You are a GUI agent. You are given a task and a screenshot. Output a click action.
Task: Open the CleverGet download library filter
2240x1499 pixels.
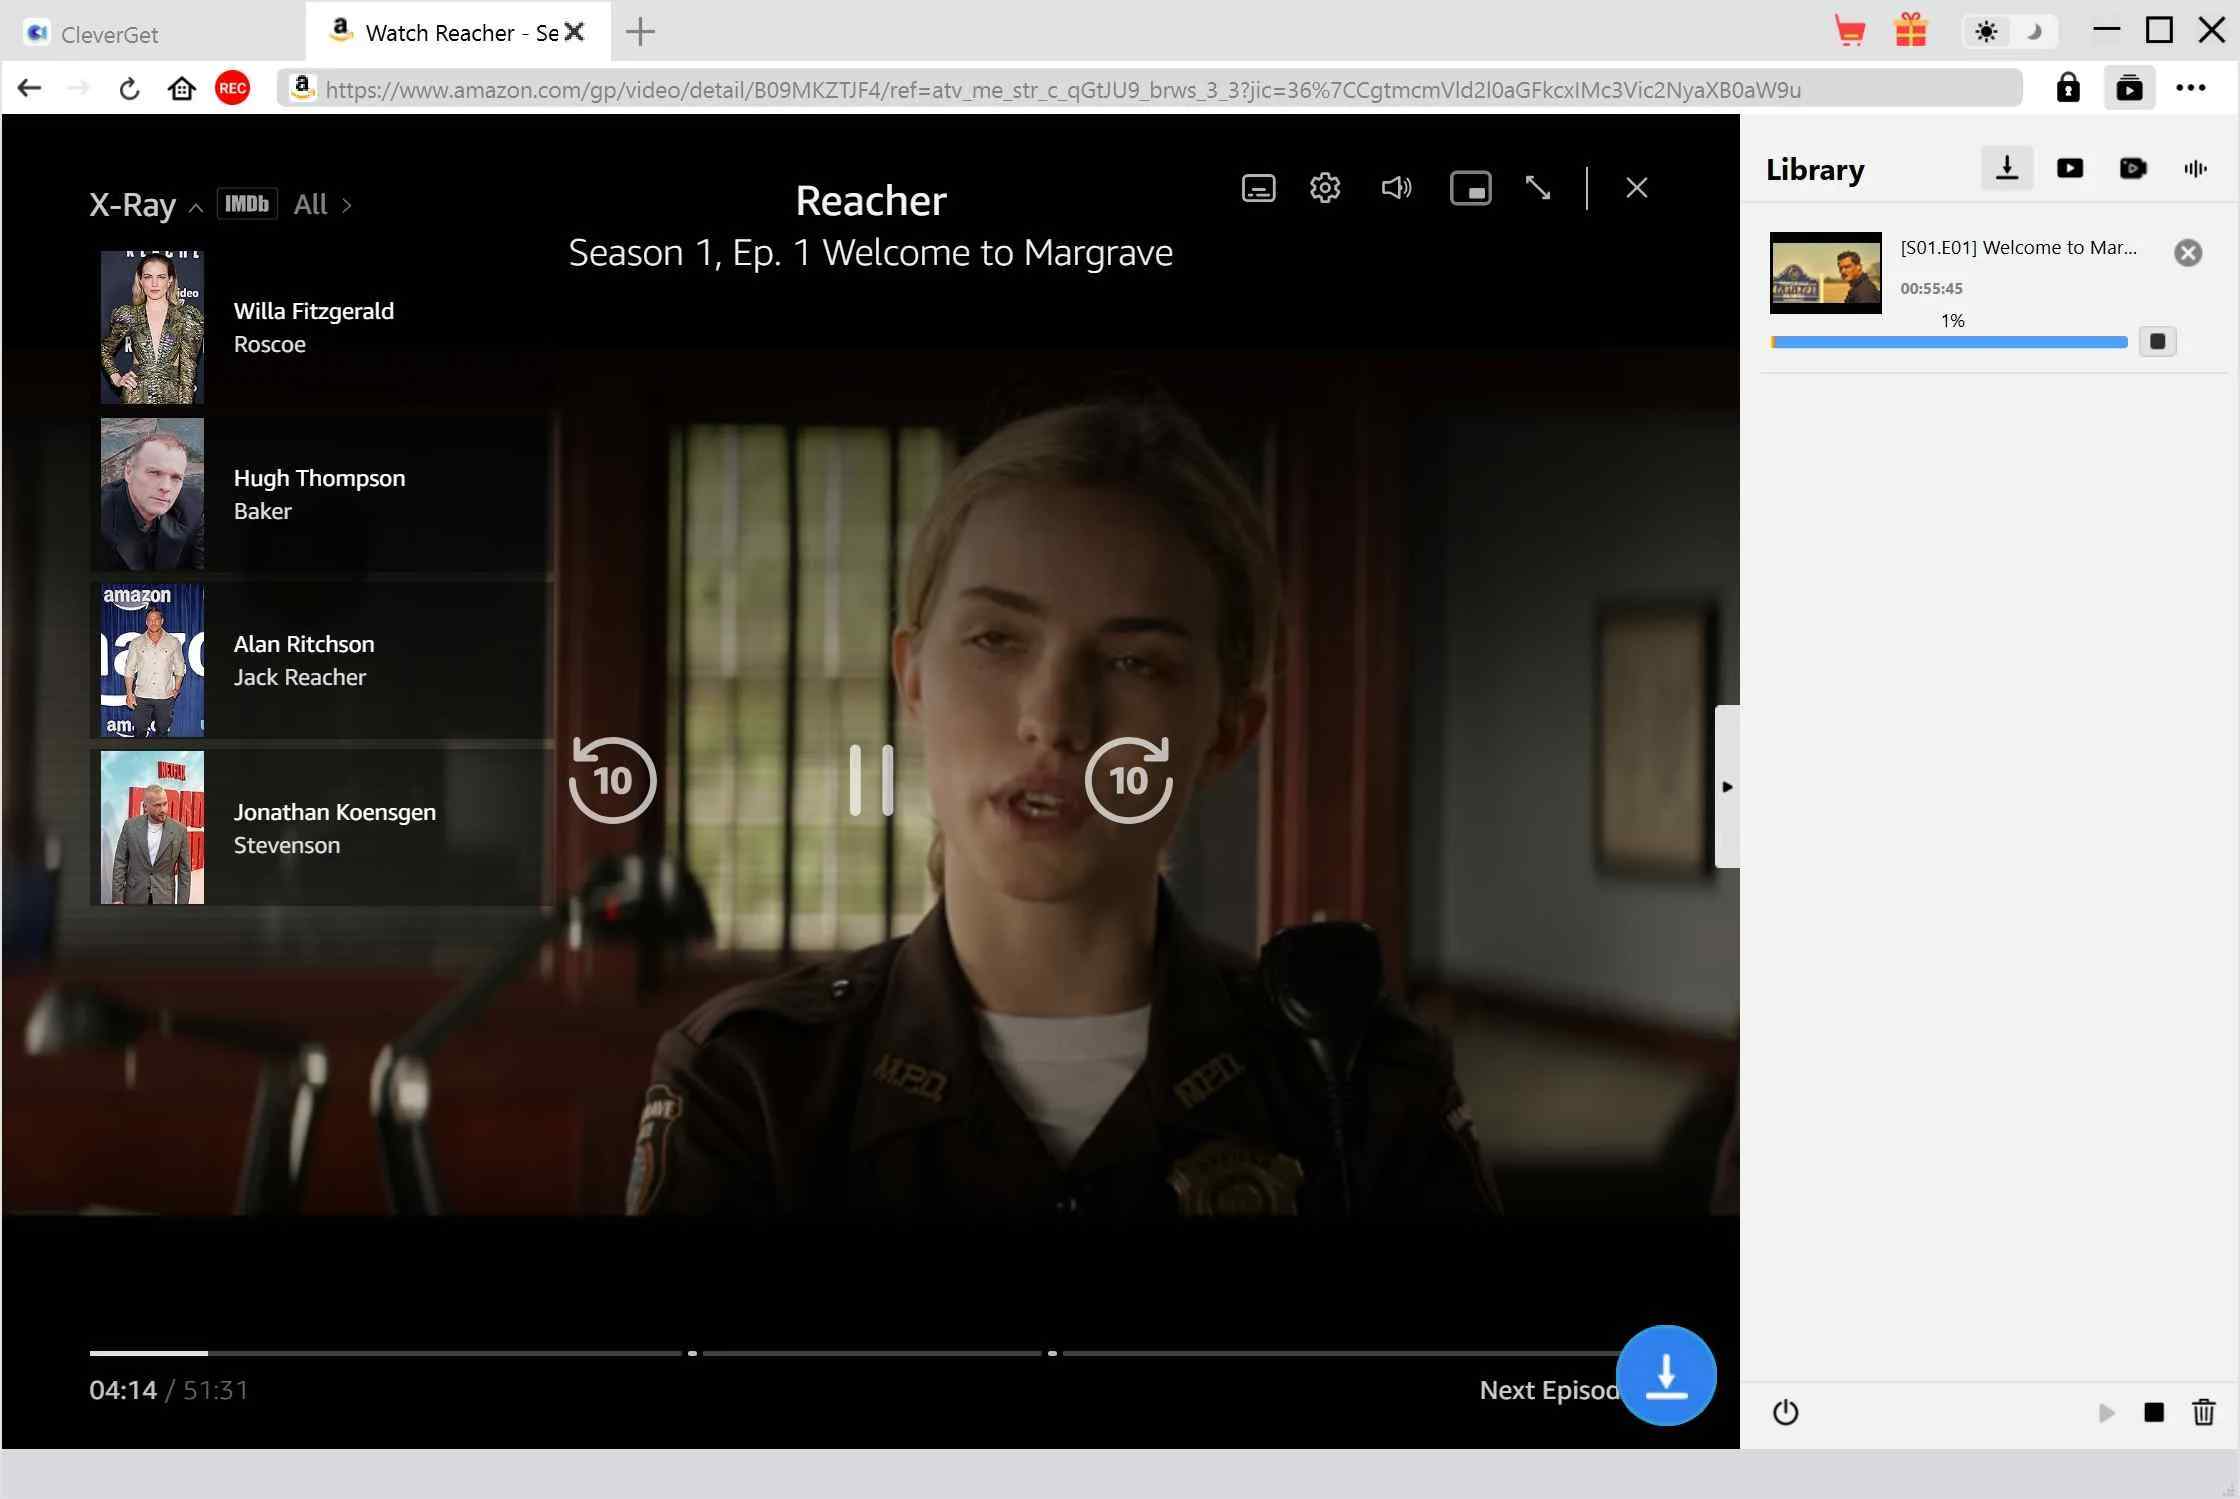coord(2007,168)
